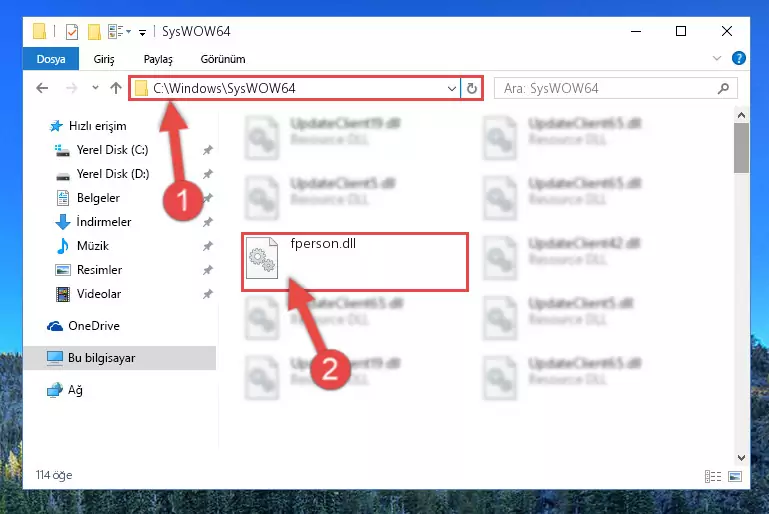The width and height of the screenshot is (769, 514).
Task: Click the New Folder quick access icon
Action: pos(94,31)
